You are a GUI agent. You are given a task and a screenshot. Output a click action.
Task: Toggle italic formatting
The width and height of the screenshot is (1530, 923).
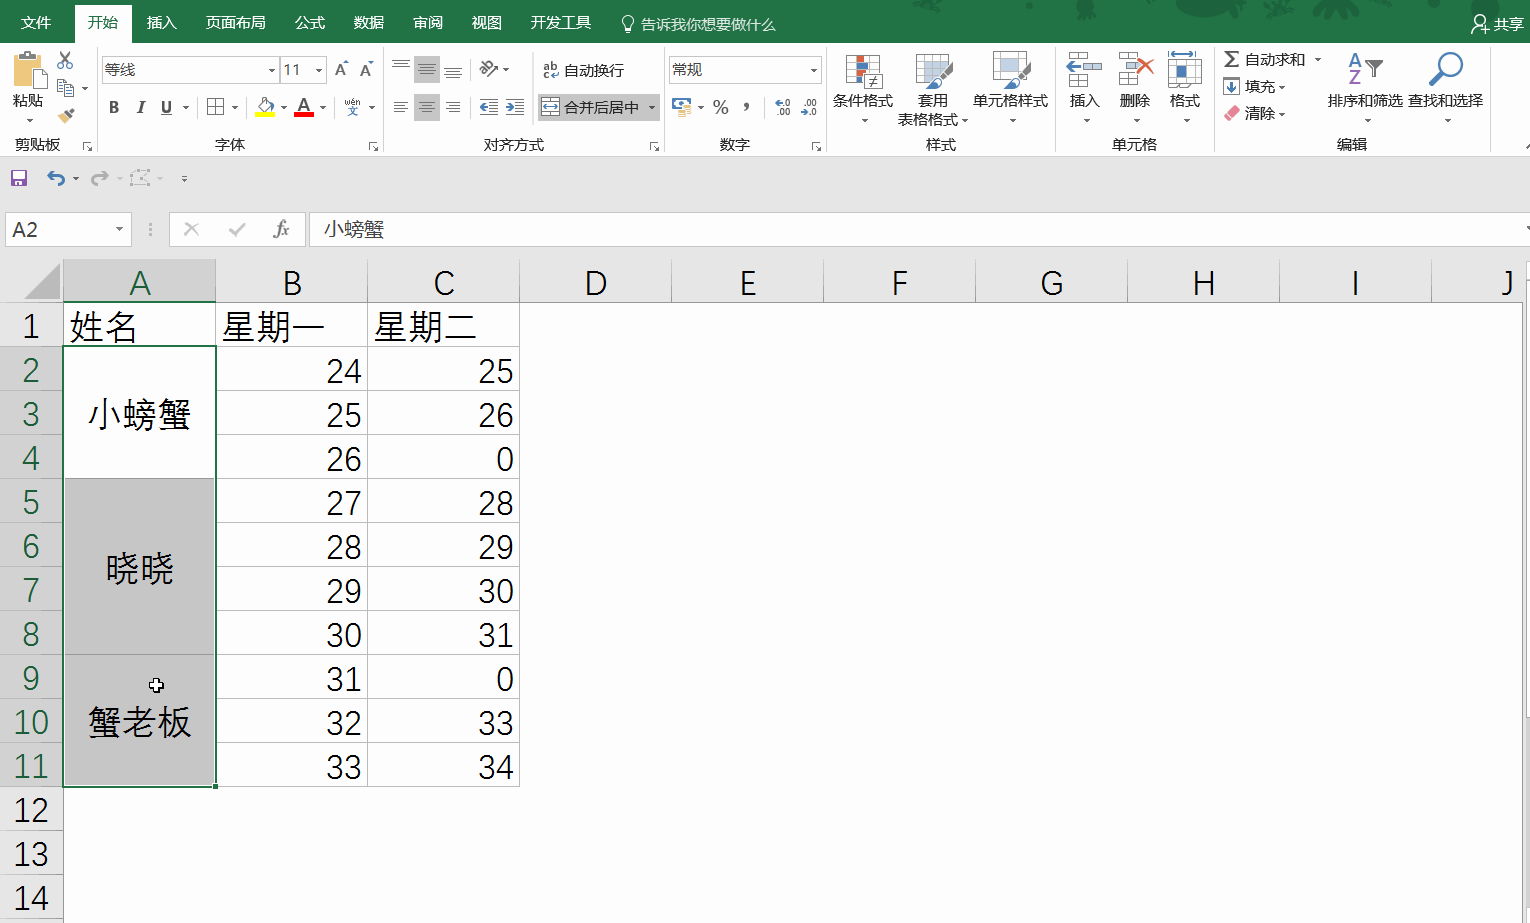tap(140, 107)
